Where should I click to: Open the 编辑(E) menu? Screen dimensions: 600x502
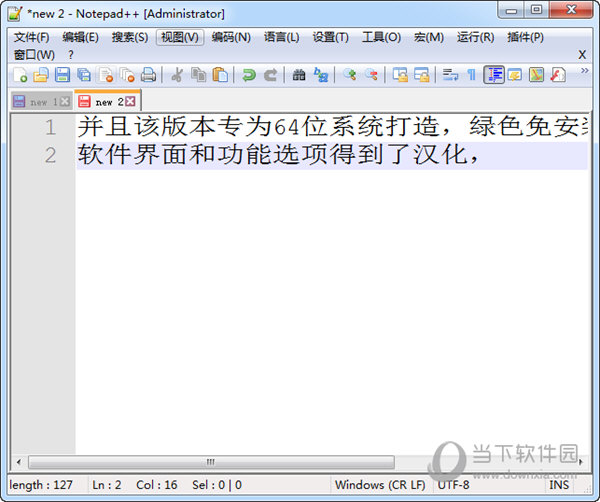(x=80, y=37)
